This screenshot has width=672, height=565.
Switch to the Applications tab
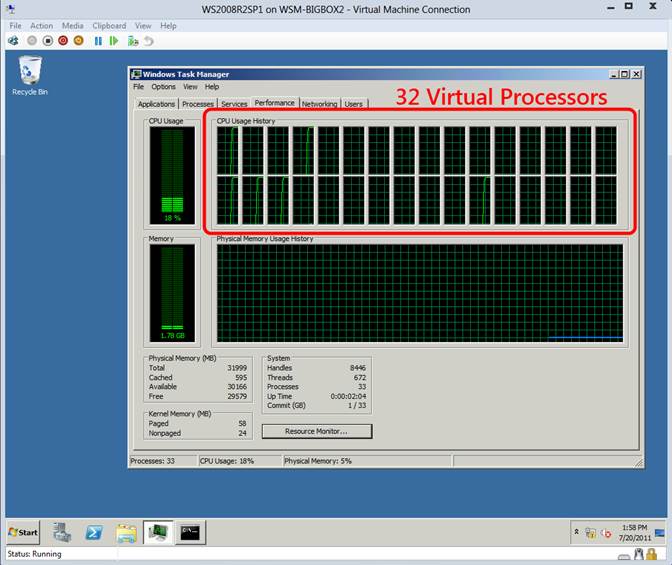coord(156,104)
